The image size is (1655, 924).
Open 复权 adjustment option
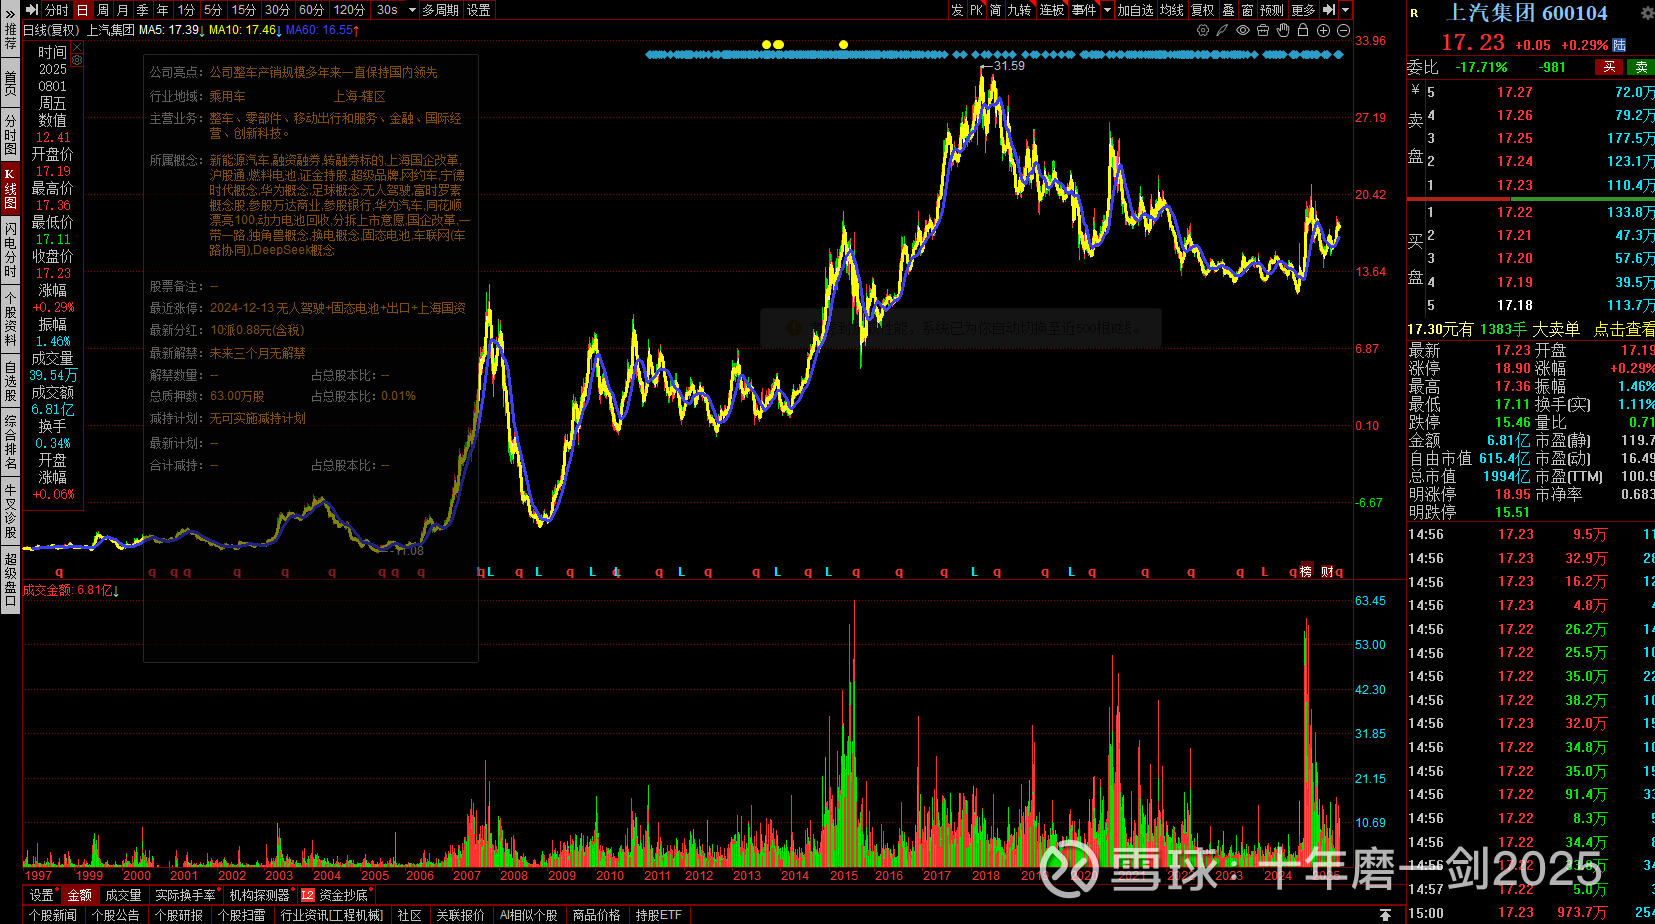[1203, 10]
